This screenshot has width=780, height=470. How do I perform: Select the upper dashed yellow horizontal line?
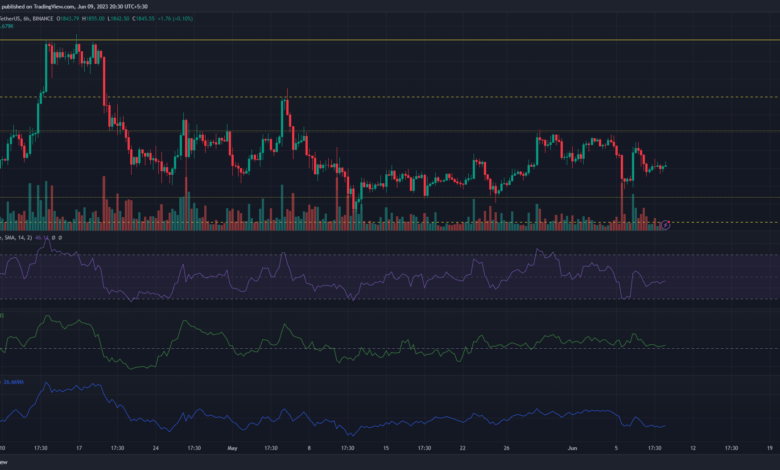point(400,97)
